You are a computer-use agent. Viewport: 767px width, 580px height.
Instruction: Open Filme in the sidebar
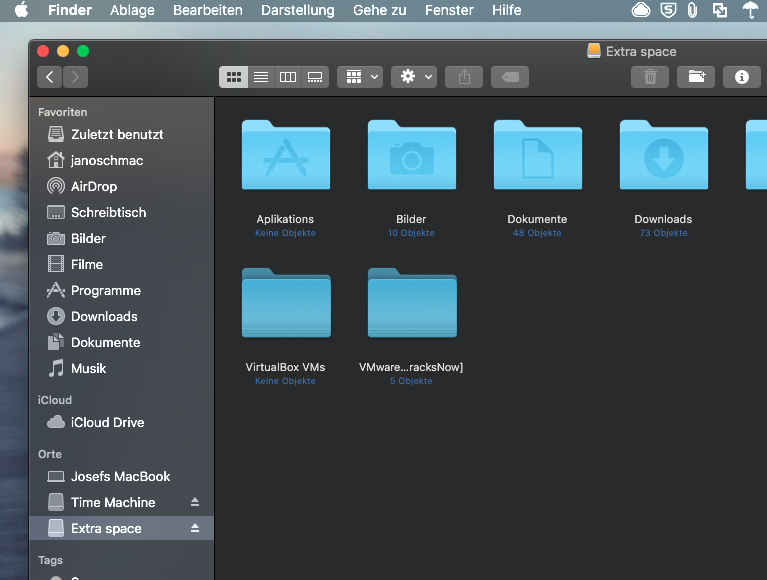click(121, 265)
